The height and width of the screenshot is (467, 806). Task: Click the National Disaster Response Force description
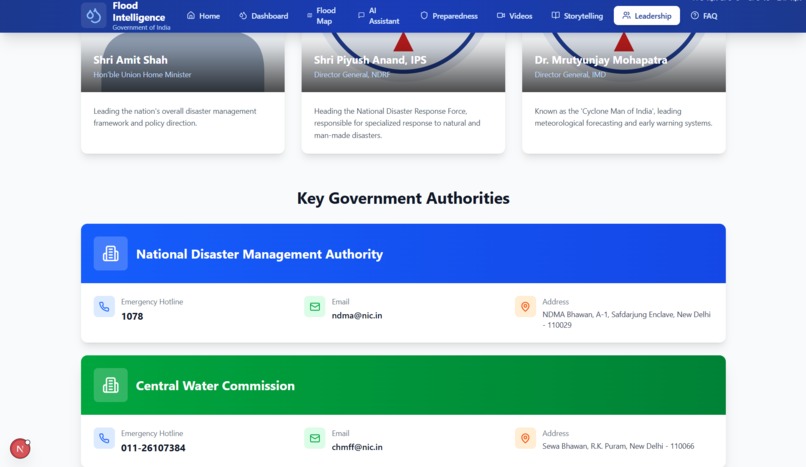[397, 123]
